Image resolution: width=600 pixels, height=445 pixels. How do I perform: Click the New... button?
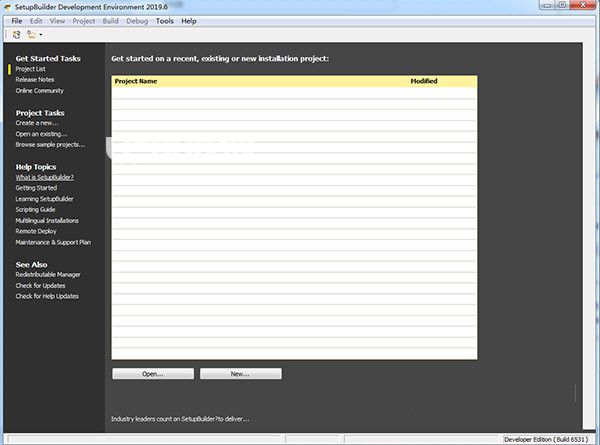tap(241, 374)
